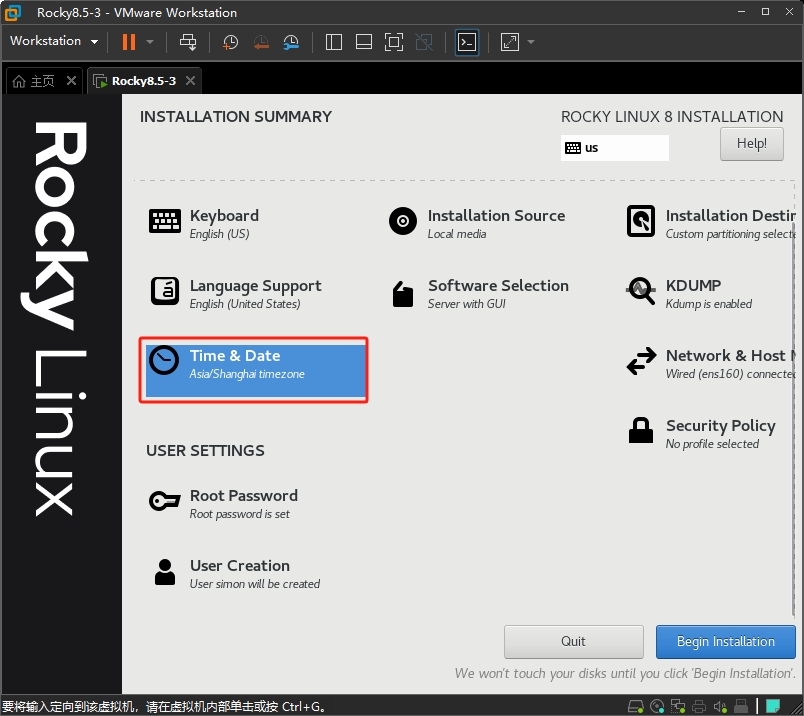This screenshot has width=804, height=716.
Task: Open the snapshot manager icon
Action: coord(291,42)
